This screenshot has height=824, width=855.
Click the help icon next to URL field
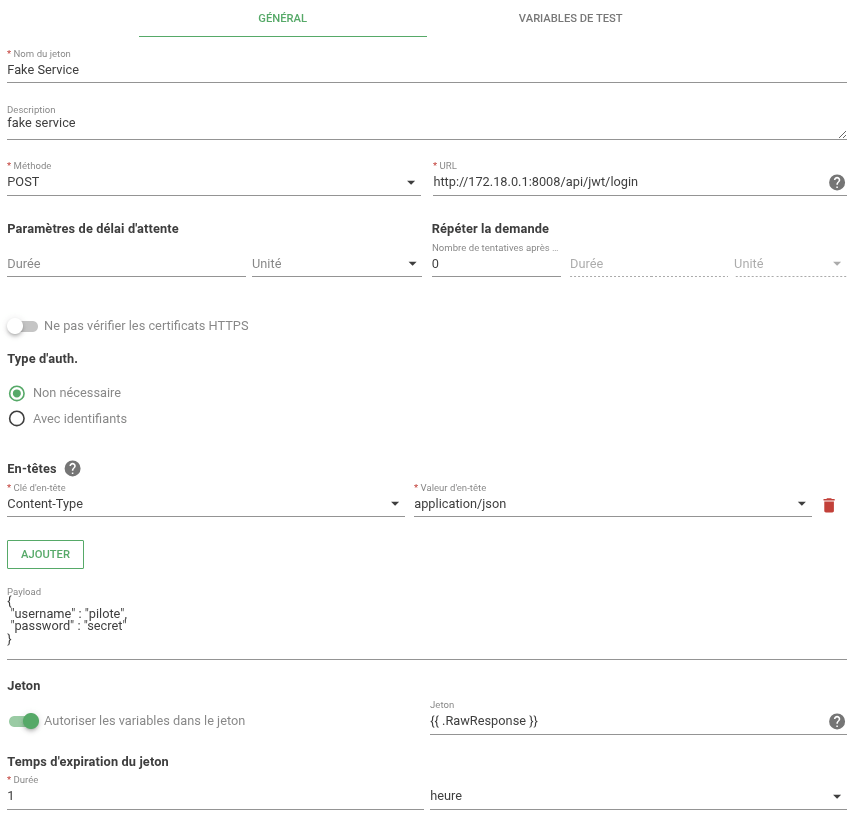coord(837,182)
